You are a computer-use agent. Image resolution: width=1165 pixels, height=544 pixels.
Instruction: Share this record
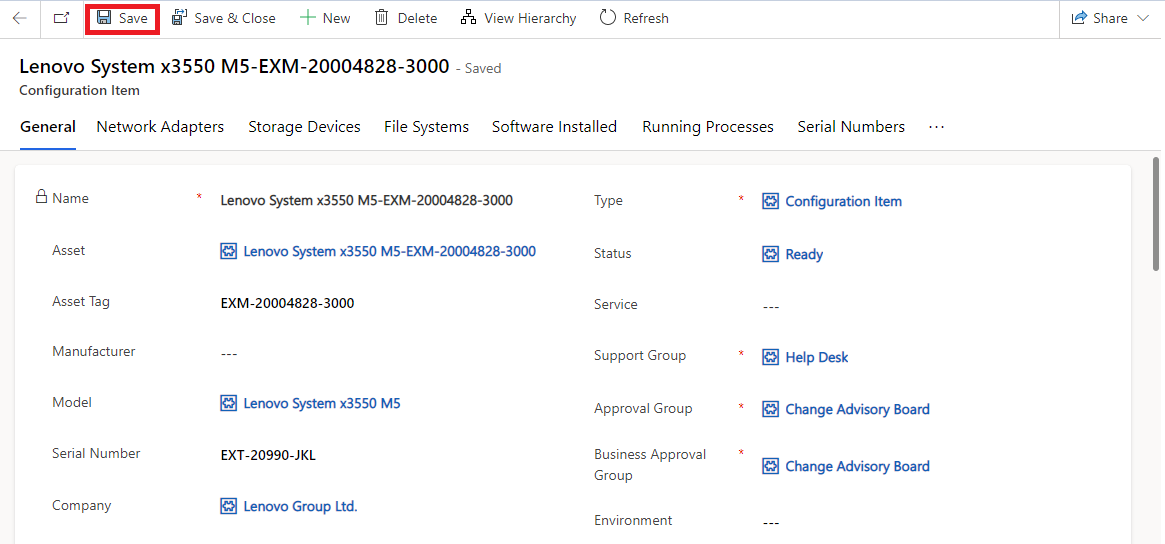(1100, 19)
